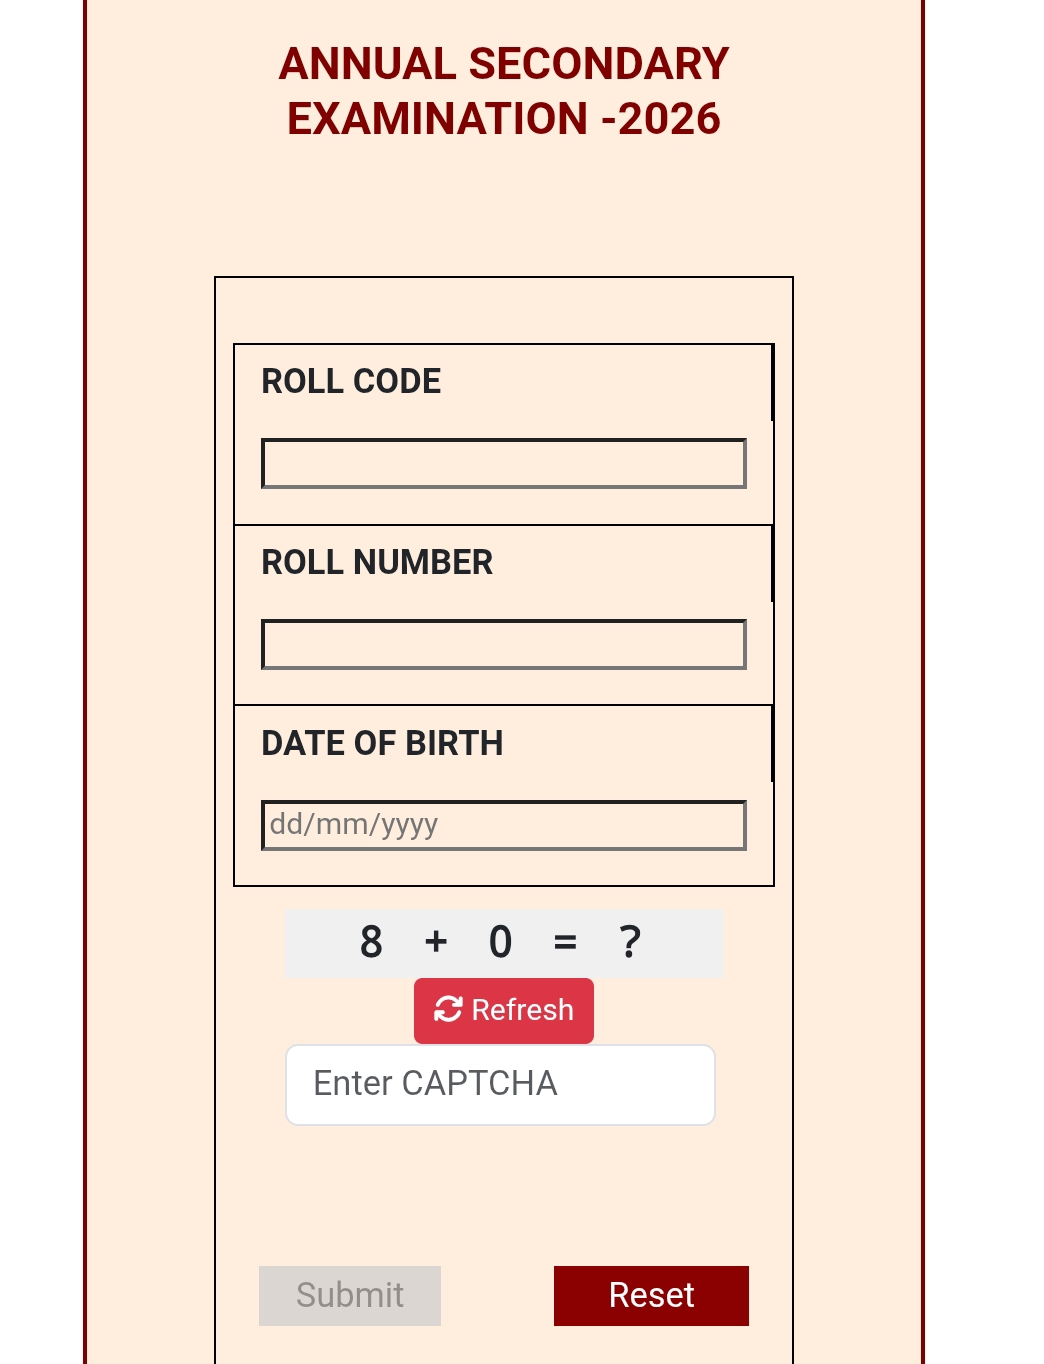Viewport: 1044px width, 1364px height.
Task: Focus the ROLL CODE text field
Action: 504,464
